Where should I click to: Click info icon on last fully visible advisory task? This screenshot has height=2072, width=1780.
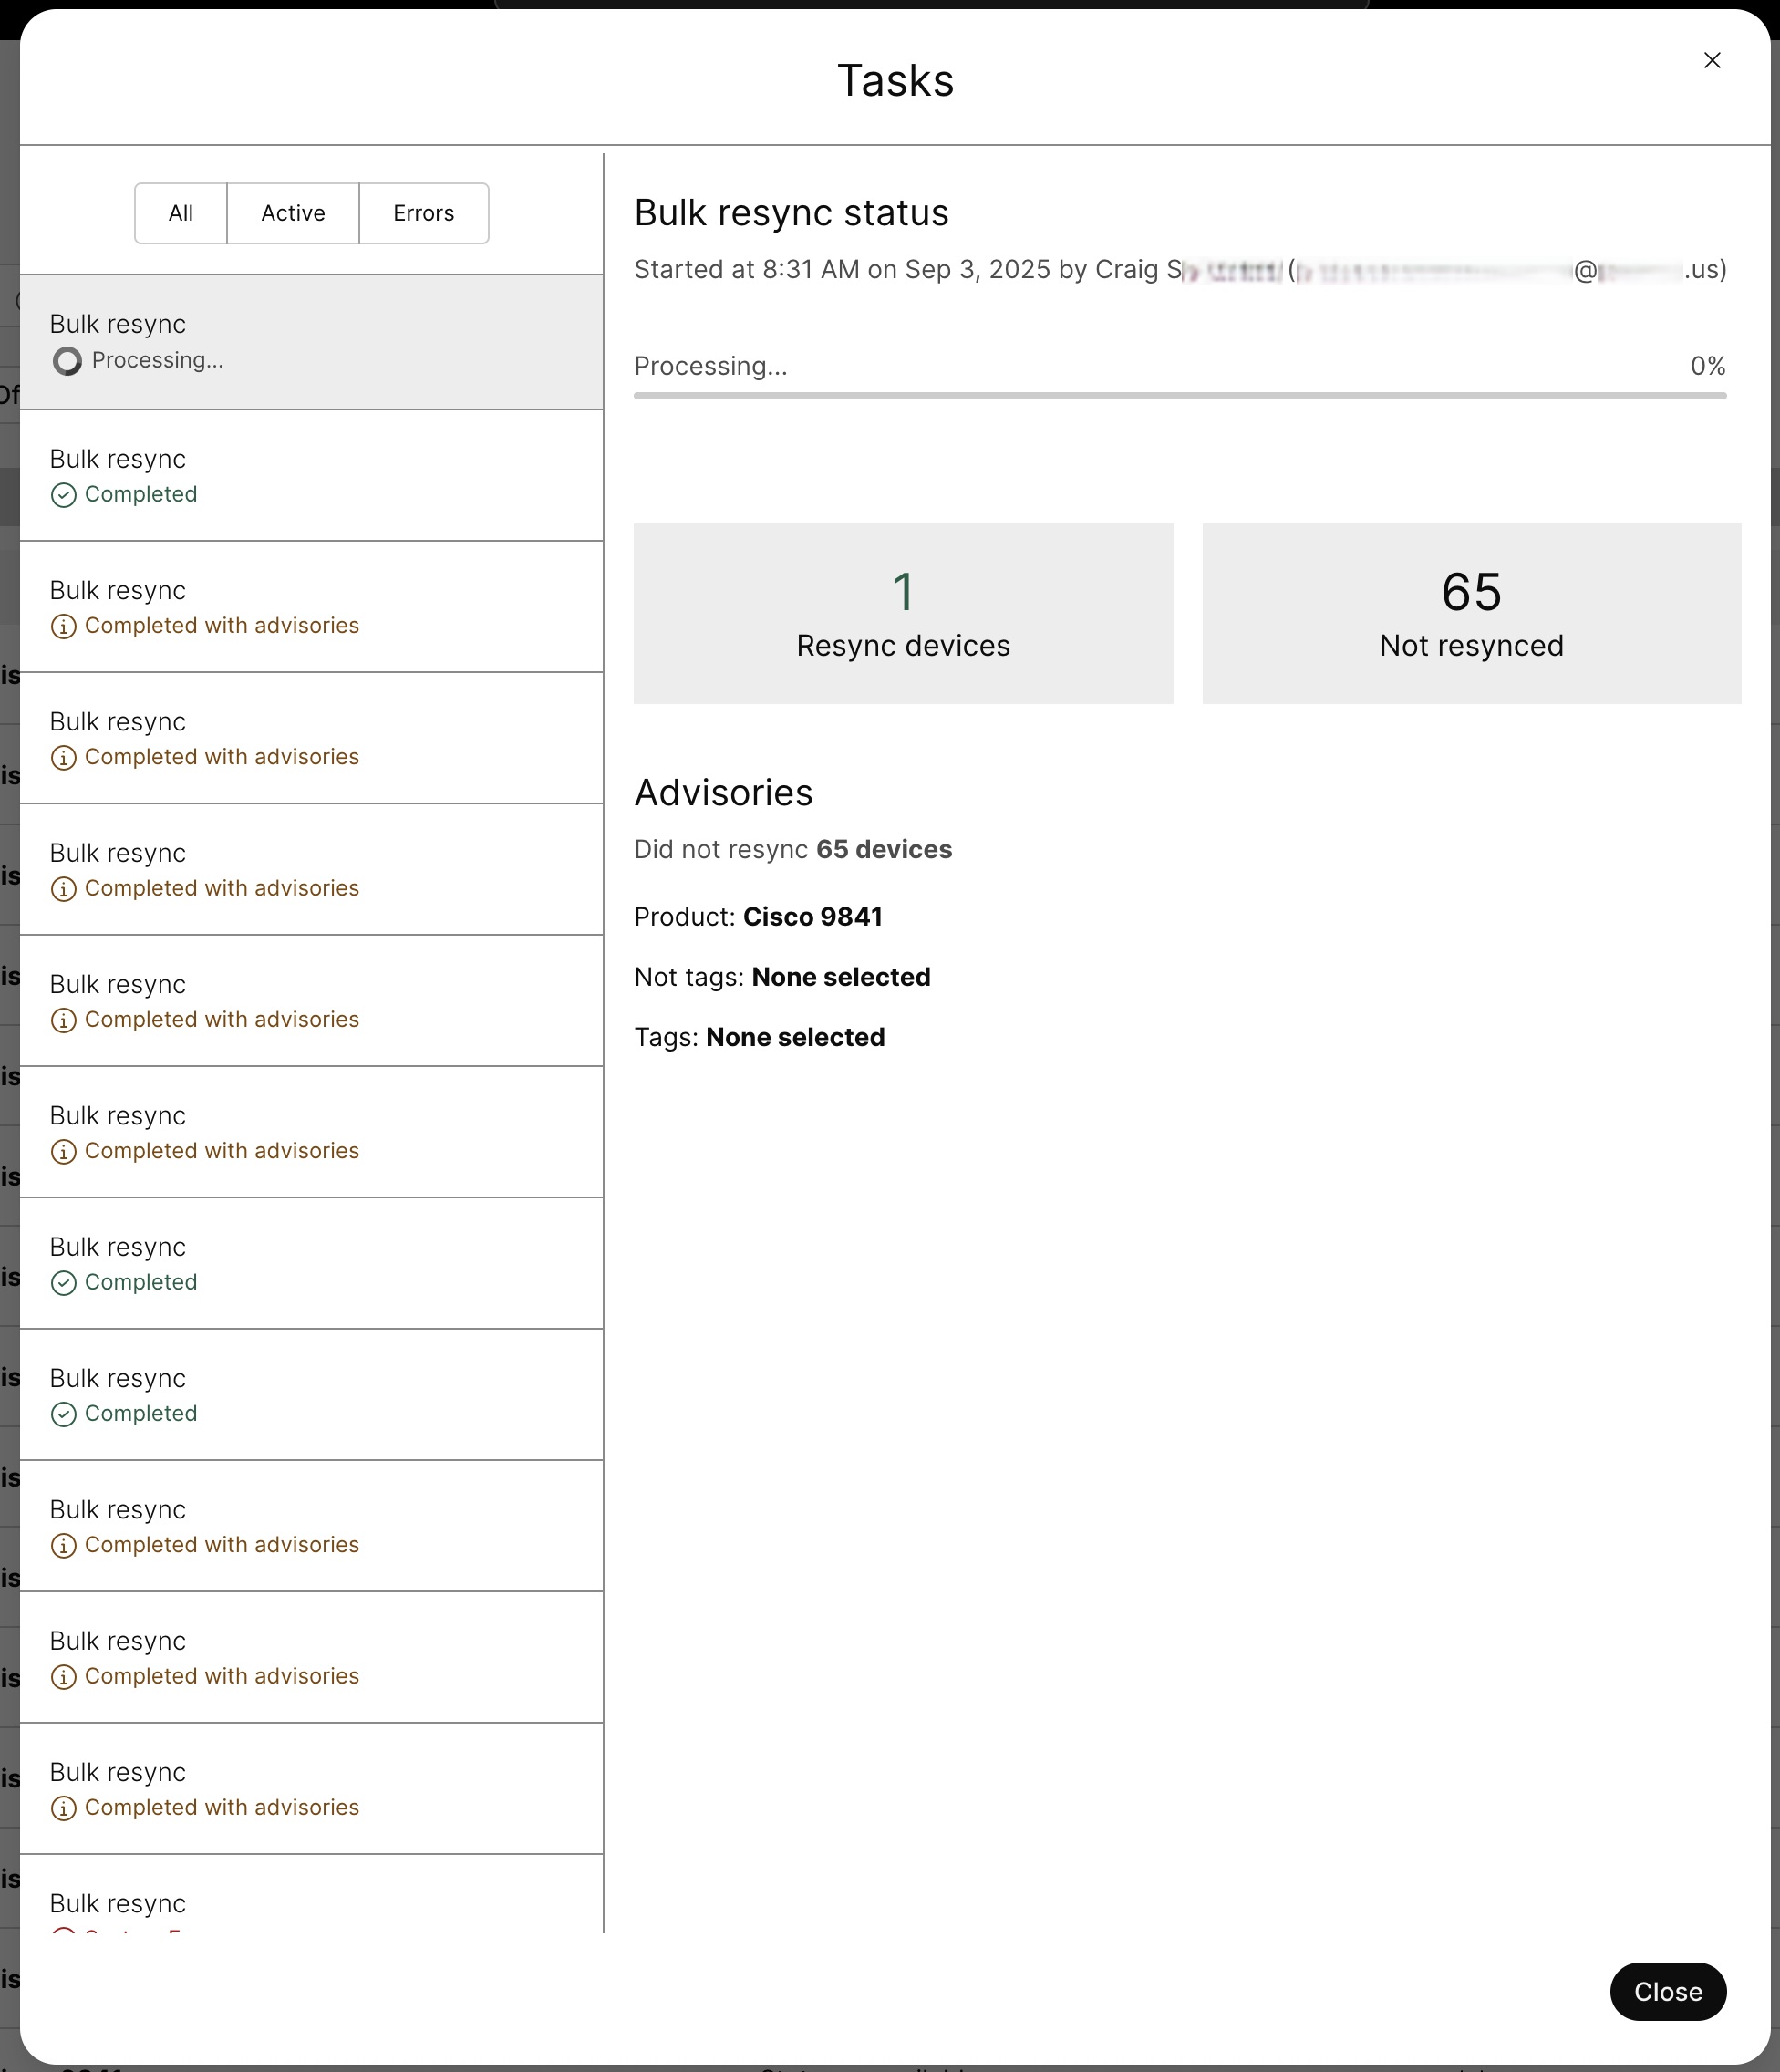(x=64, y=1808)
